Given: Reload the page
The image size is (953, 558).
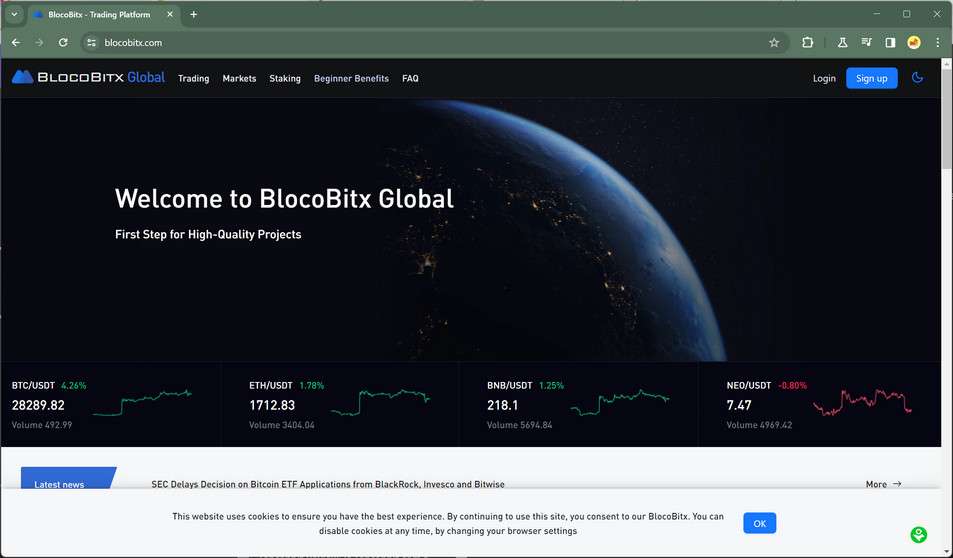Looking at the screenshot, I should coord(63,43).
